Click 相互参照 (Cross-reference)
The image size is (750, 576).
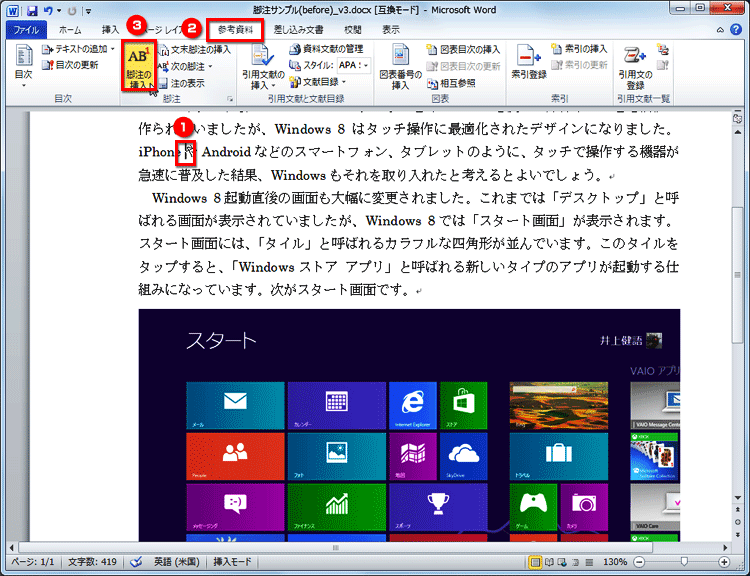(x=451, y=83)
